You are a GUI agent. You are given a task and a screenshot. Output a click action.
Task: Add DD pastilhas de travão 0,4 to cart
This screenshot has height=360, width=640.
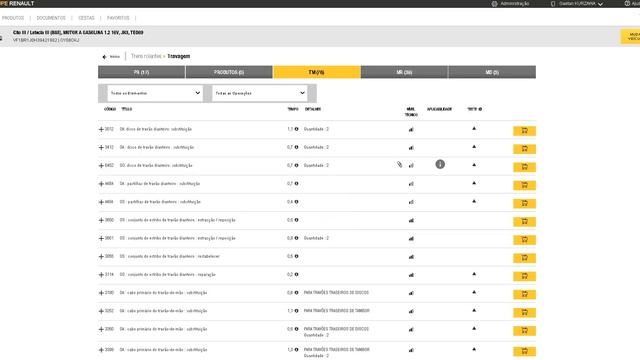(524, 203)
